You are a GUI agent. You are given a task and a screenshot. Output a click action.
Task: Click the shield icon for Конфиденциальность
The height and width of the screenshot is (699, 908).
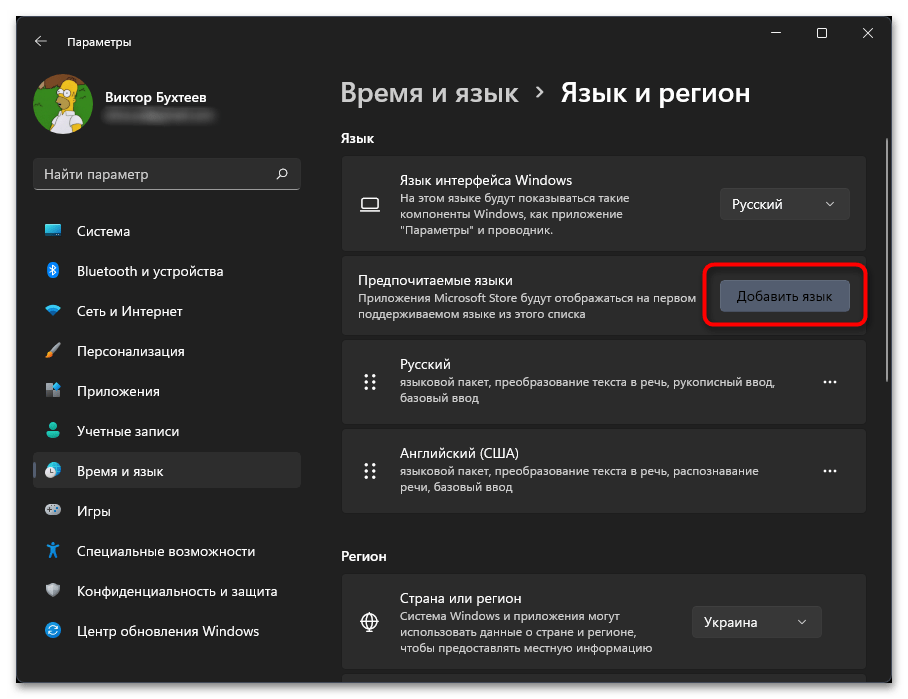point(53,590)
